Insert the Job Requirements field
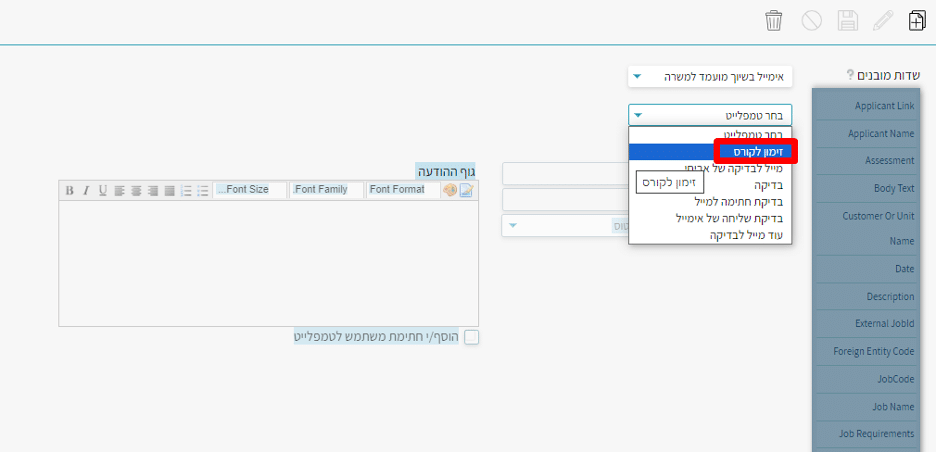Screen dimensions: 936x452 coord(867,434)
